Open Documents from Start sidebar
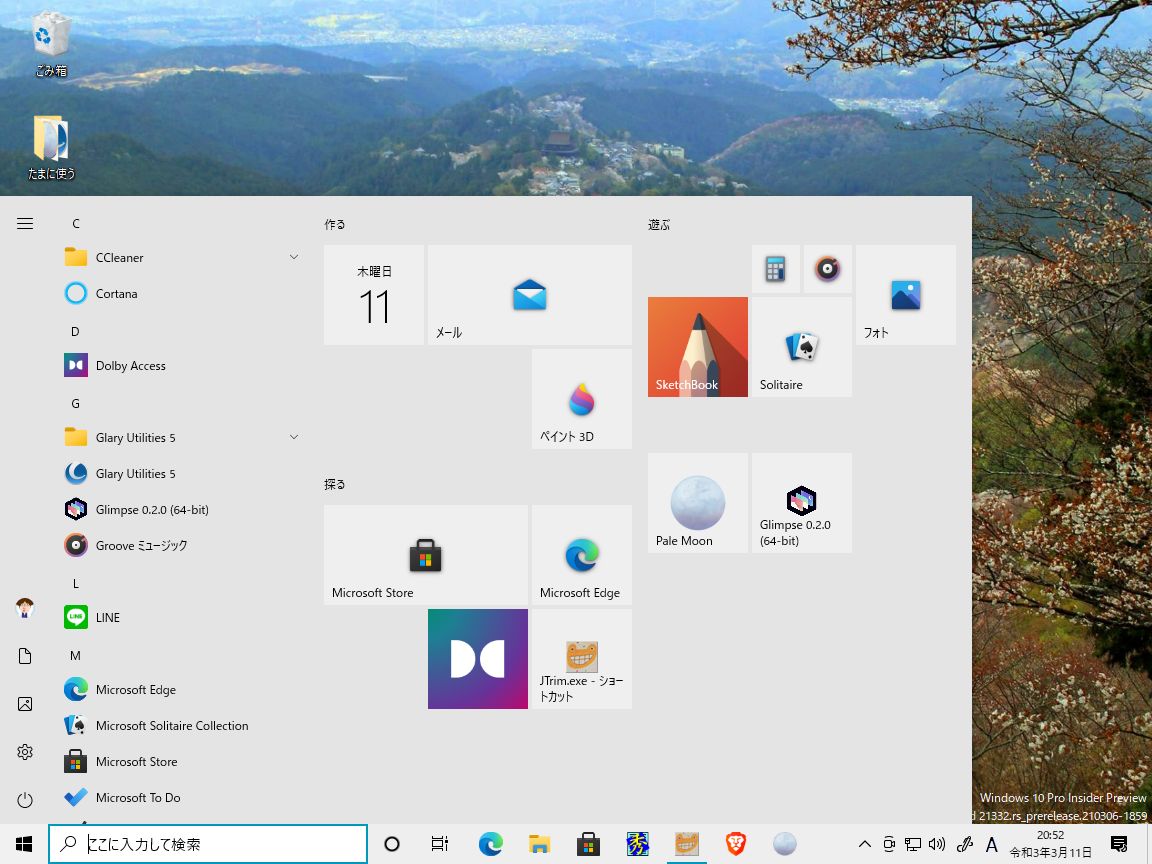Image resolution: width=1152 pixels, height=864 pixels. tap(25, 655)
